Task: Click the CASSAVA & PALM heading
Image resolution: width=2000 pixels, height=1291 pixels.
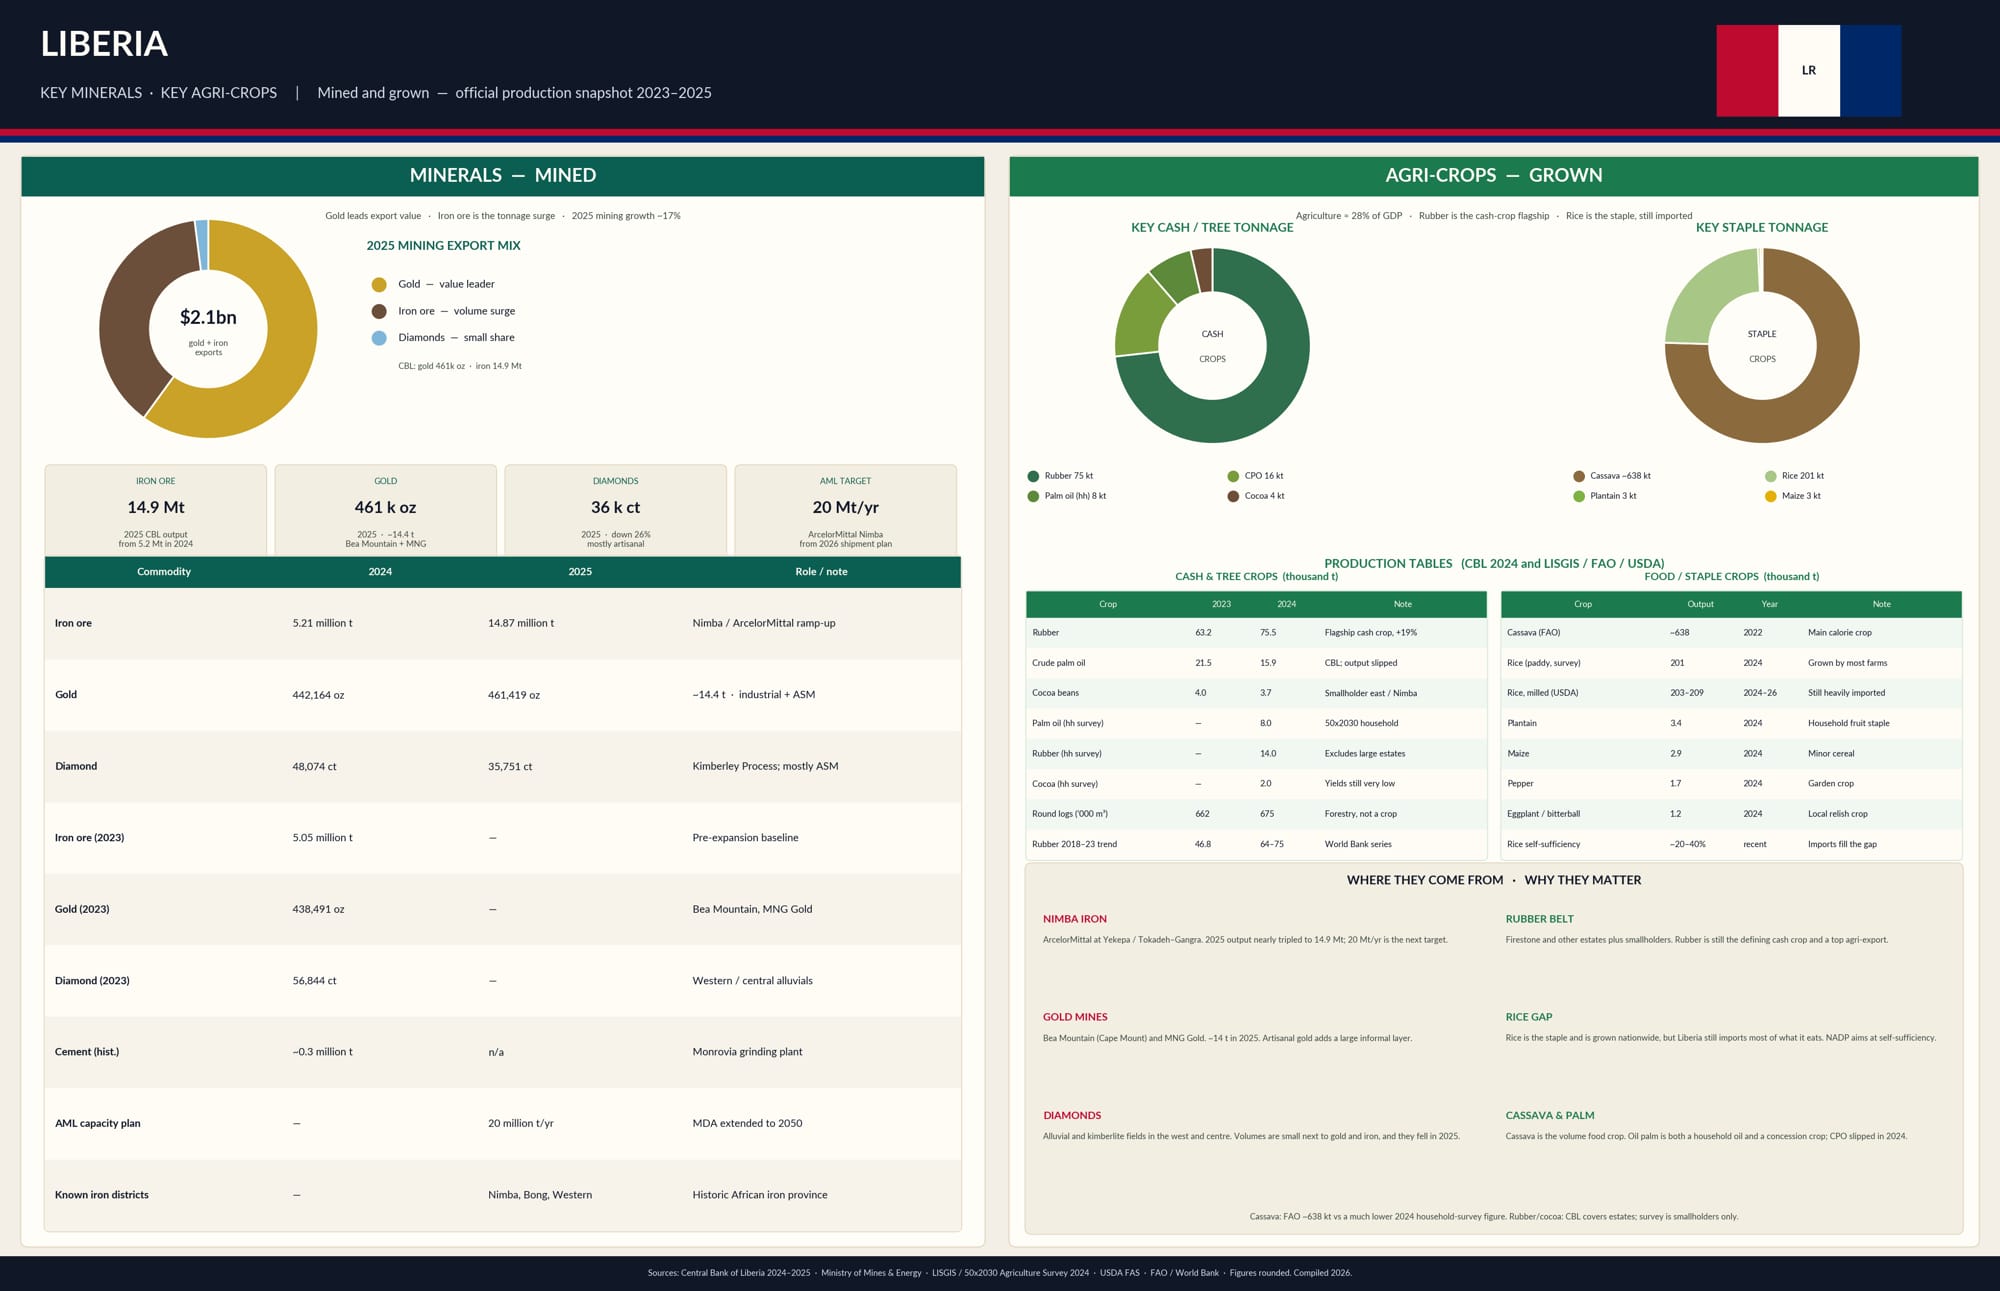Action: (1550, 1116)
